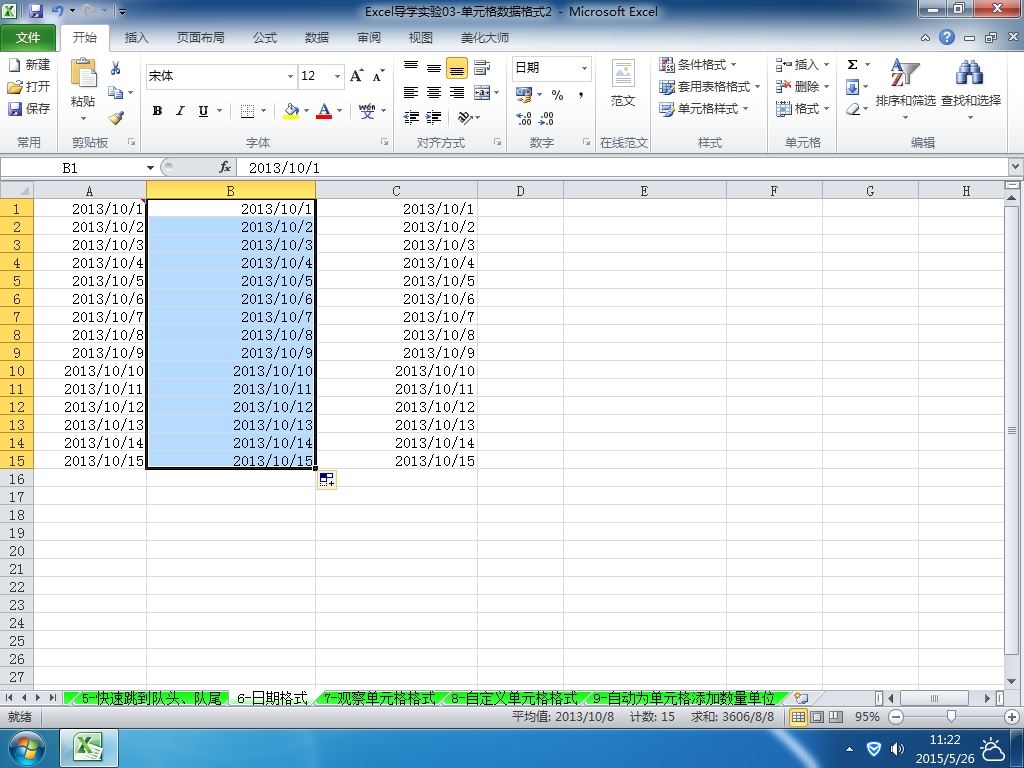Align cell text left

click(x=411, y=92)
